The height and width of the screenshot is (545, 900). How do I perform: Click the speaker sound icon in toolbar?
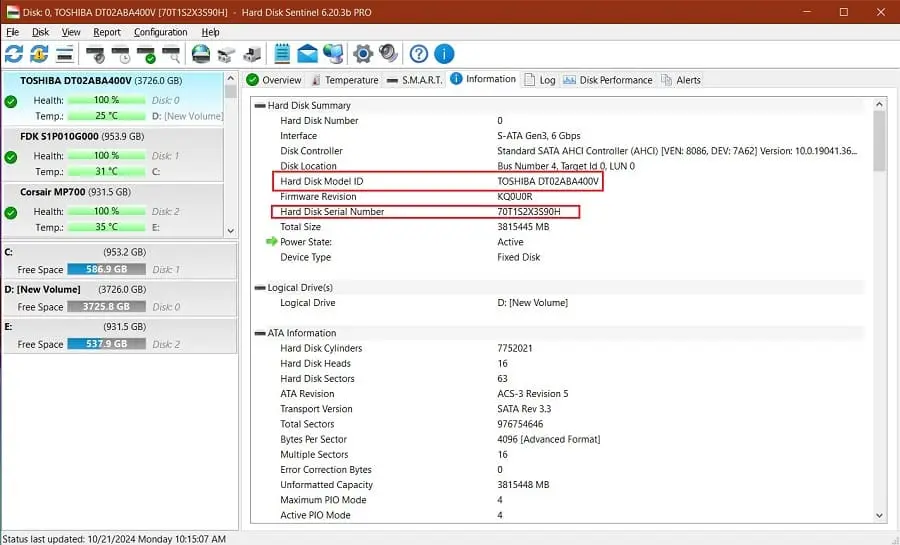click(389, 54)
